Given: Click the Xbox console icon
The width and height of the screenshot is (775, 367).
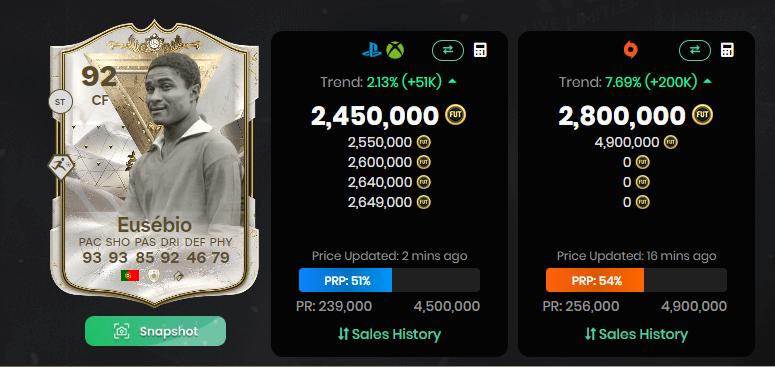Looking at the screenshot, I should click(395, 50).
